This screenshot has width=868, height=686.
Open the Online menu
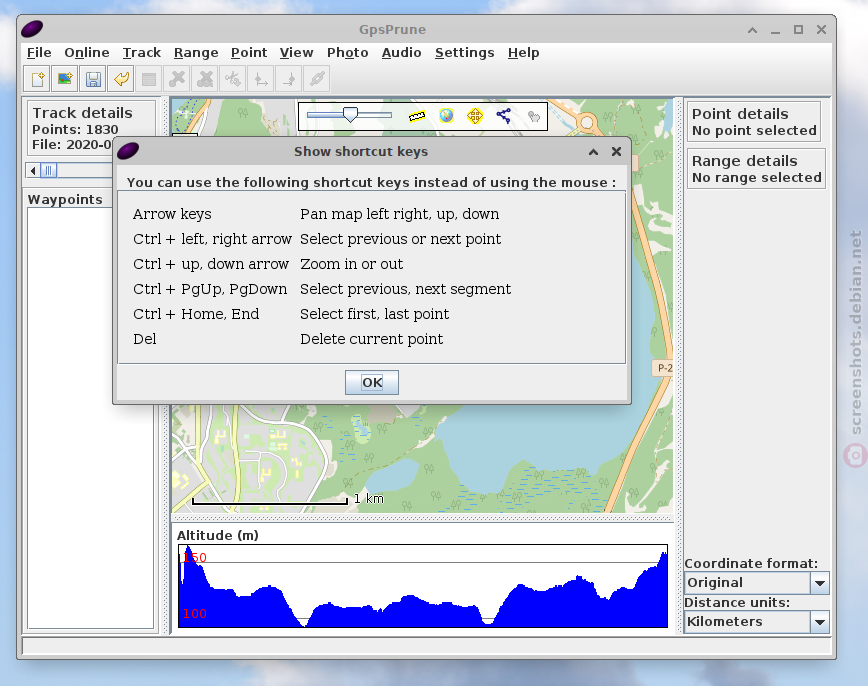(x=87, y=53)
